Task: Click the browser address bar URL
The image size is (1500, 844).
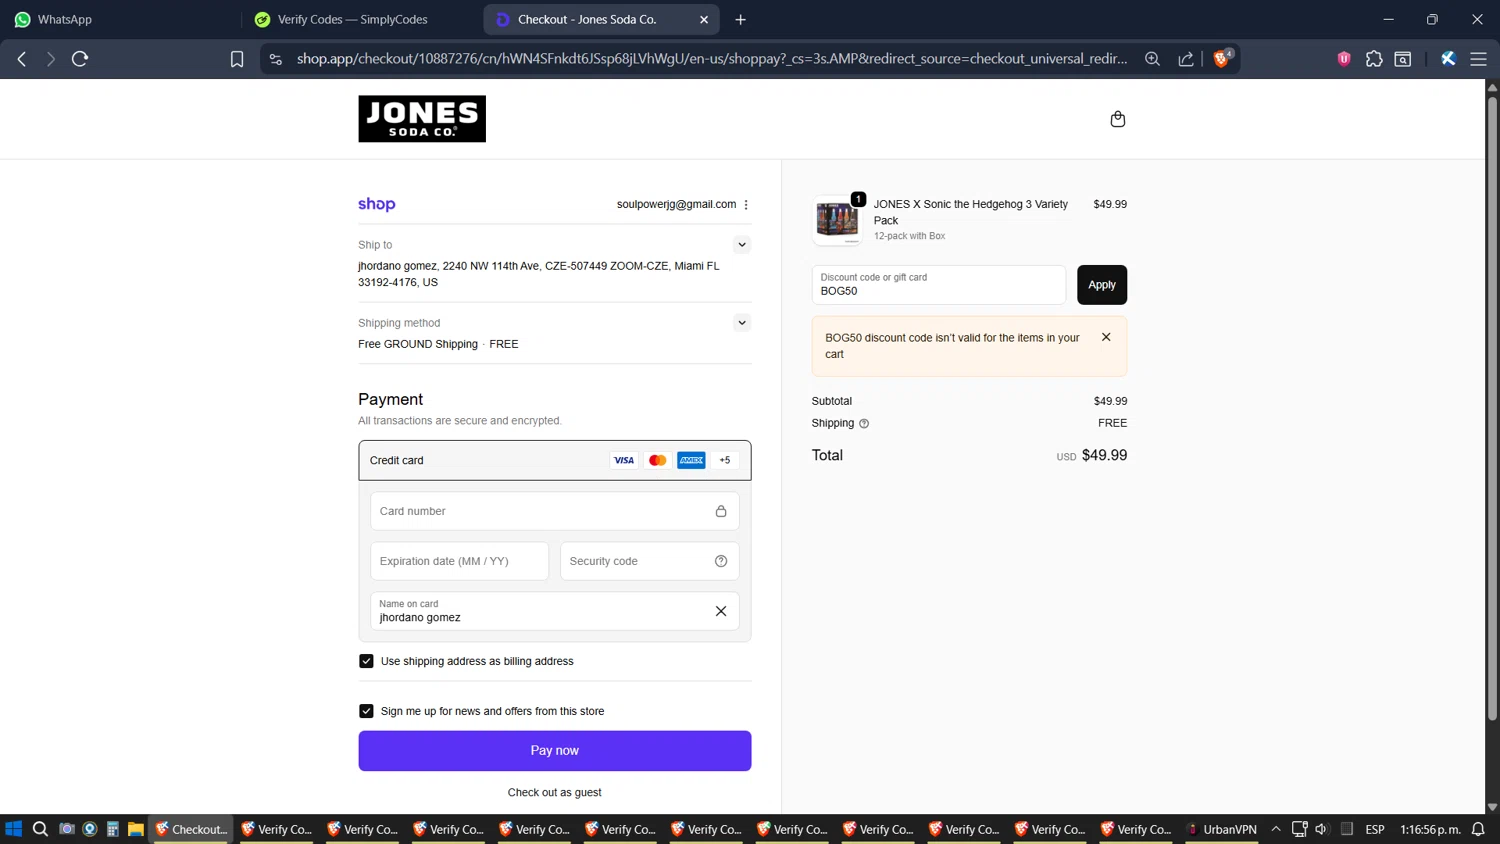Action: click(712, 59)
